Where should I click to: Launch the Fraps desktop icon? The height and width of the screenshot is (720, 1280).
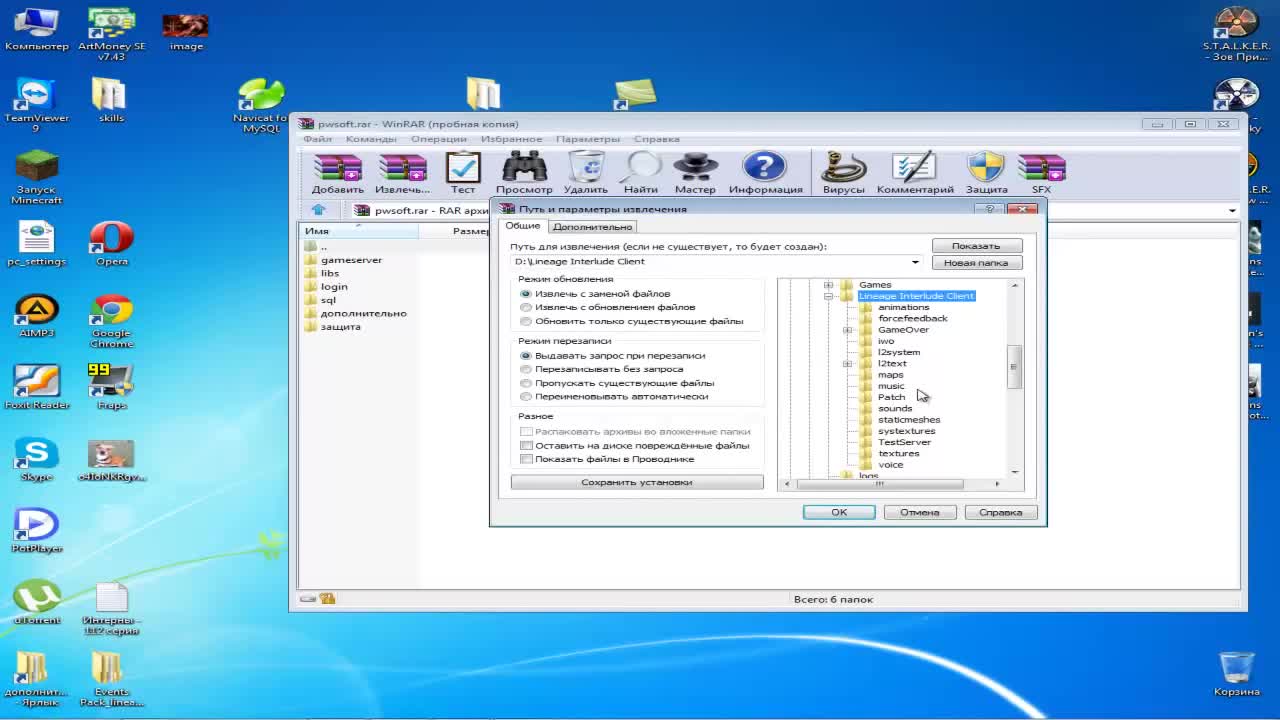[112, 388]
